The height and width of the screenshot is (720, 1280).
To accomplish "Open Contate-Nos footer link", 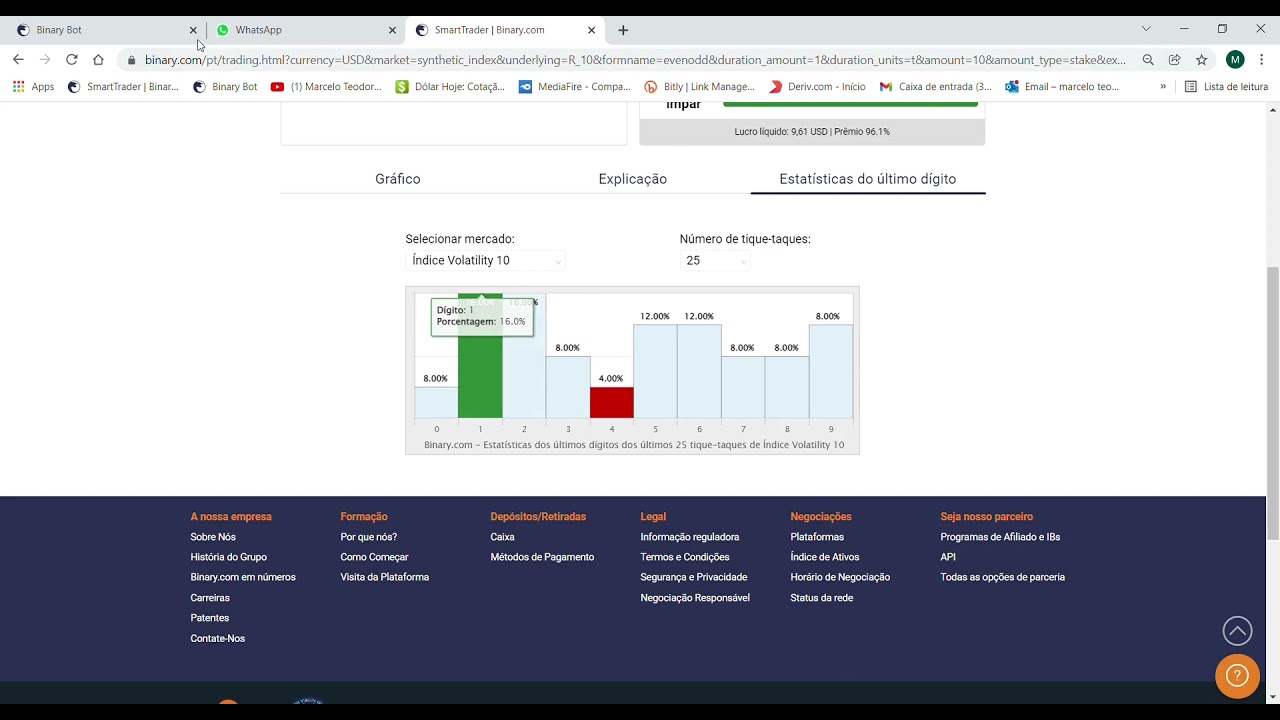I will tap(218, 638).
